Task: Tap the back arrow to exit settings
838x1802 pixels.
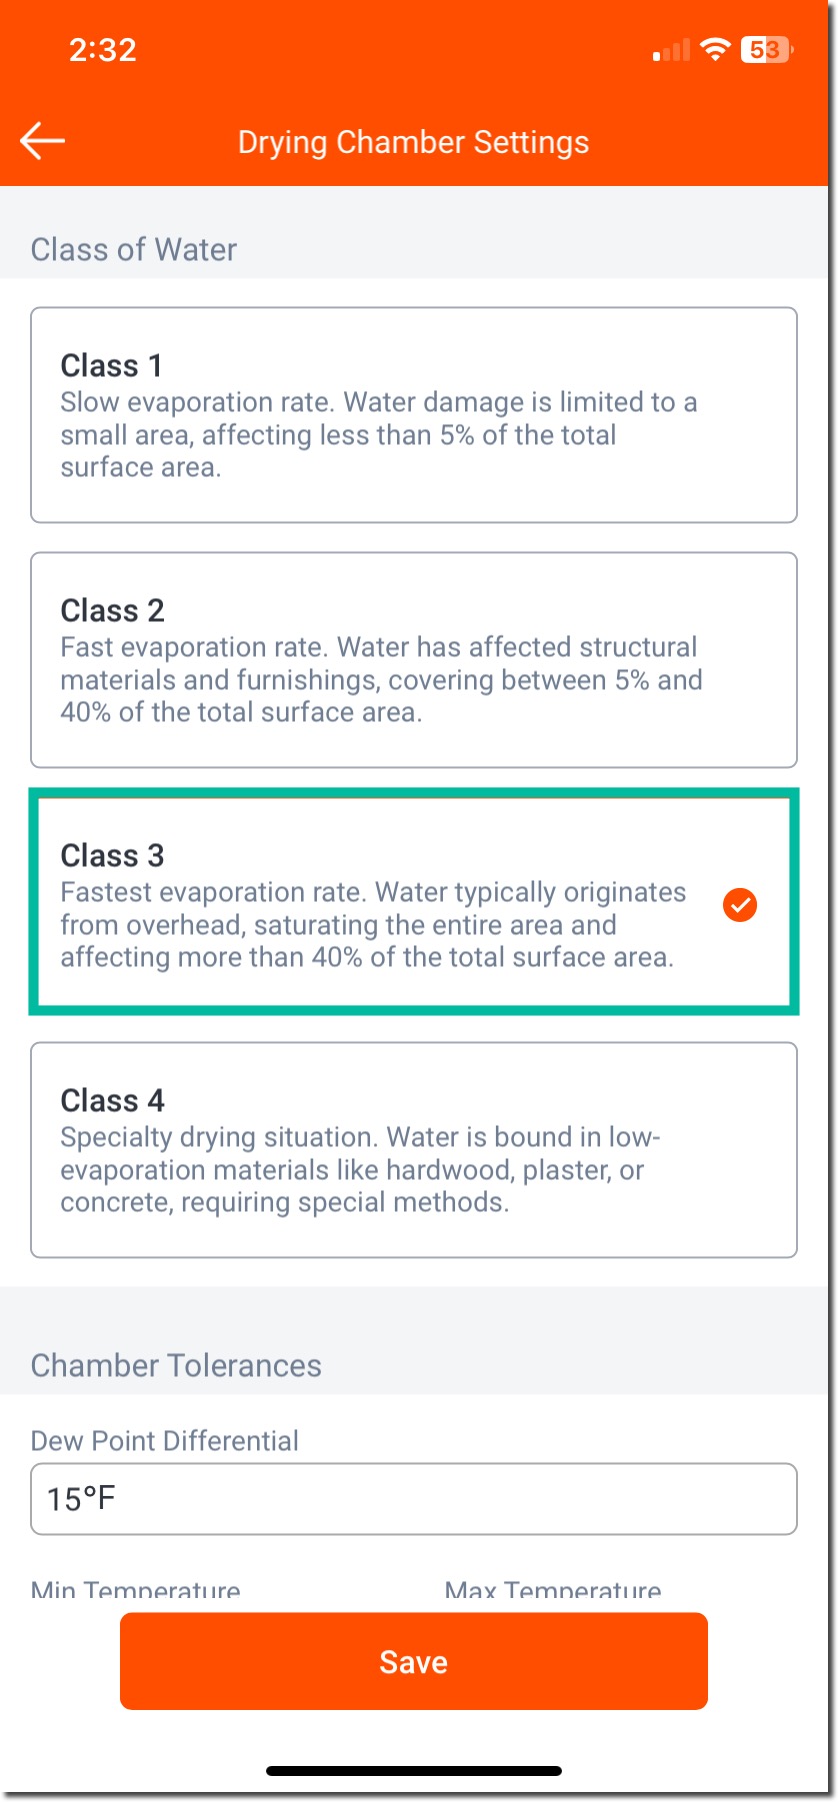Action: coord(41,140)
